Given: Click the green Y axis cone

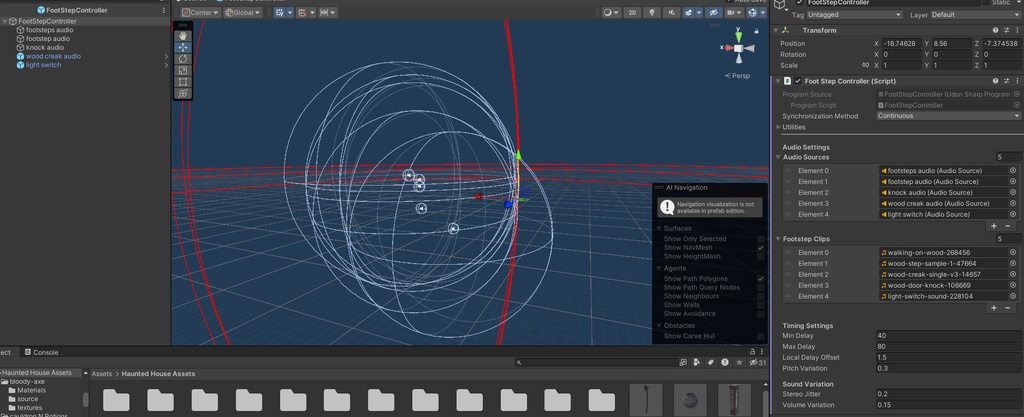Looking at the screenshot, I should point(738,36).
